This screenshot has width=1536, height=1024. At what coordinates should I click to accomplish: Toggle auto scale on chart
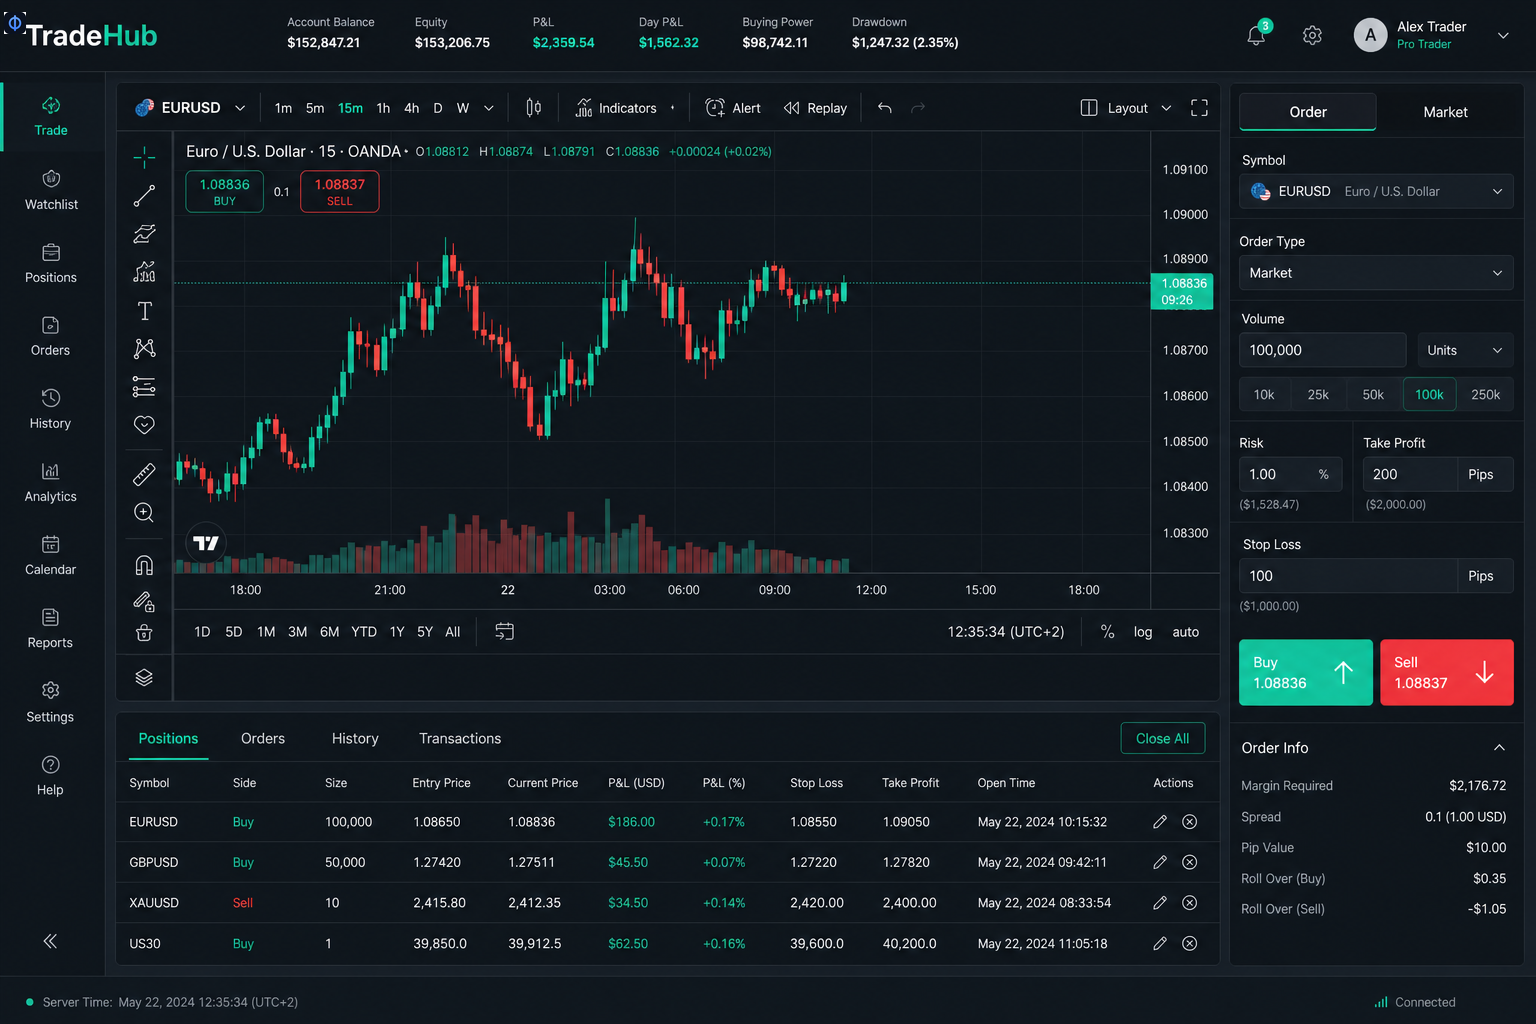click(1185, 632)
